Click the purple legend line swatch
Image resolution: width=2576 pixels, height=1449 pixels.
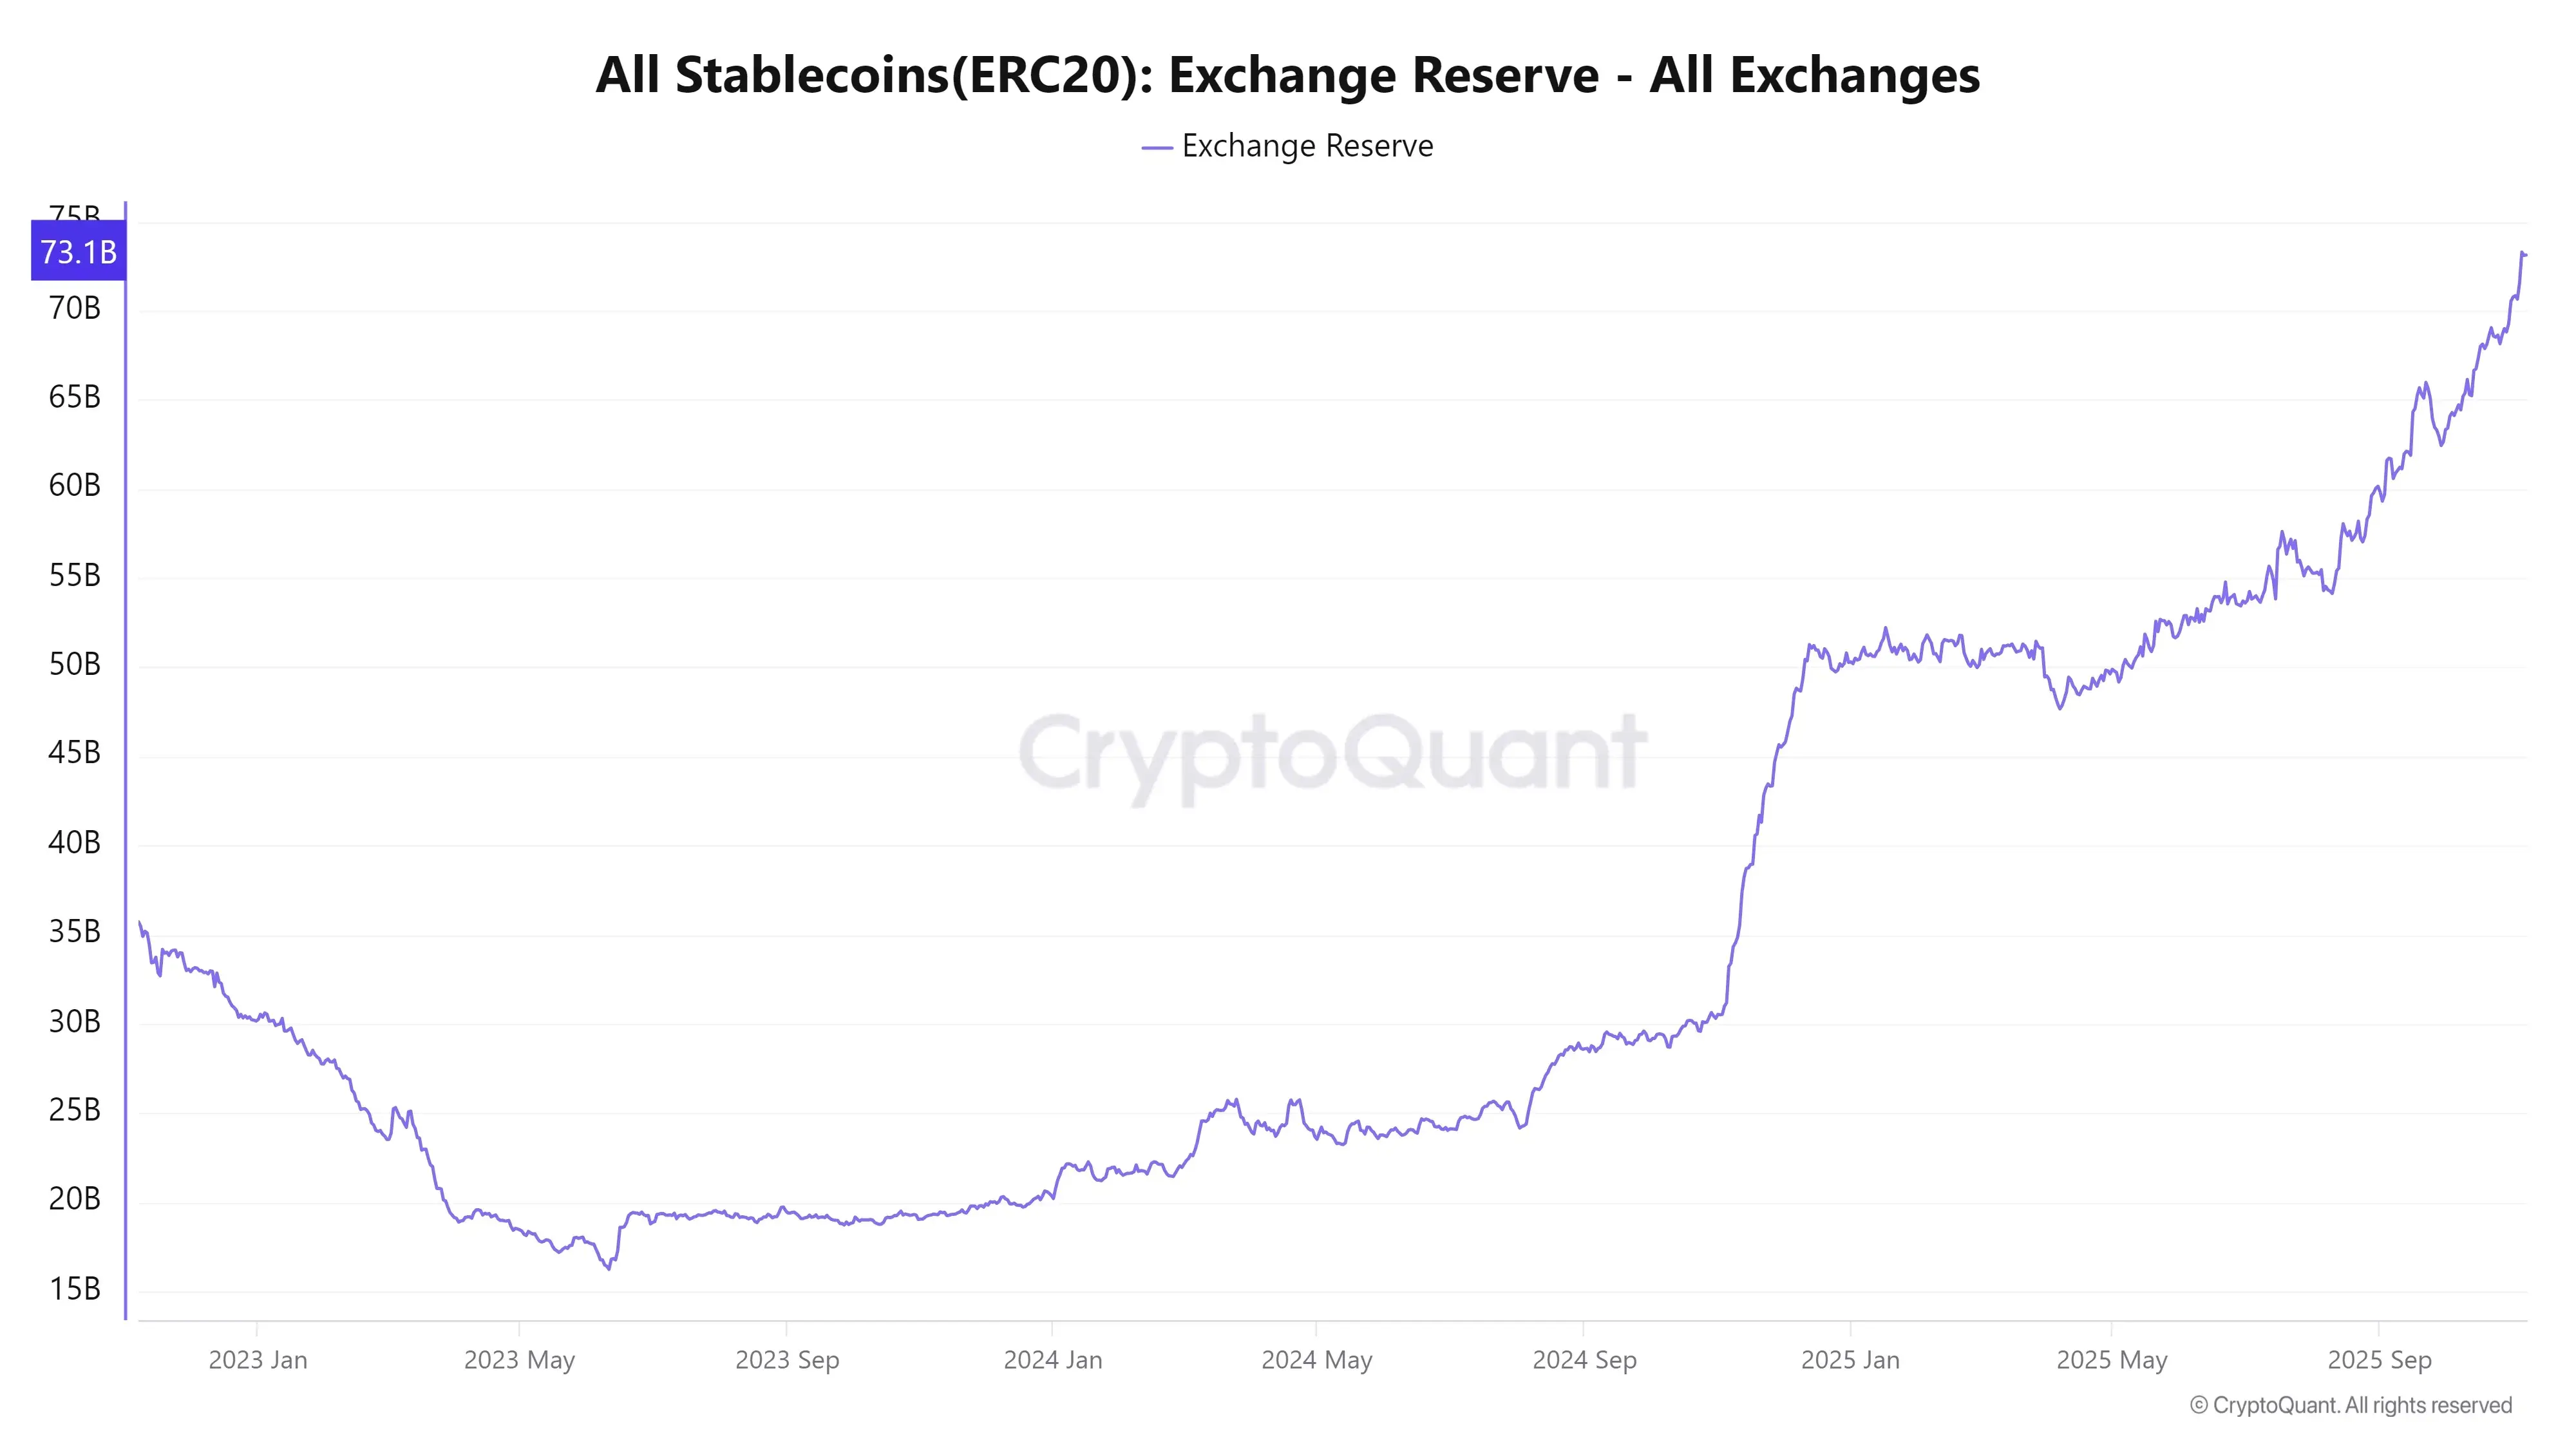click(1156, 148)
